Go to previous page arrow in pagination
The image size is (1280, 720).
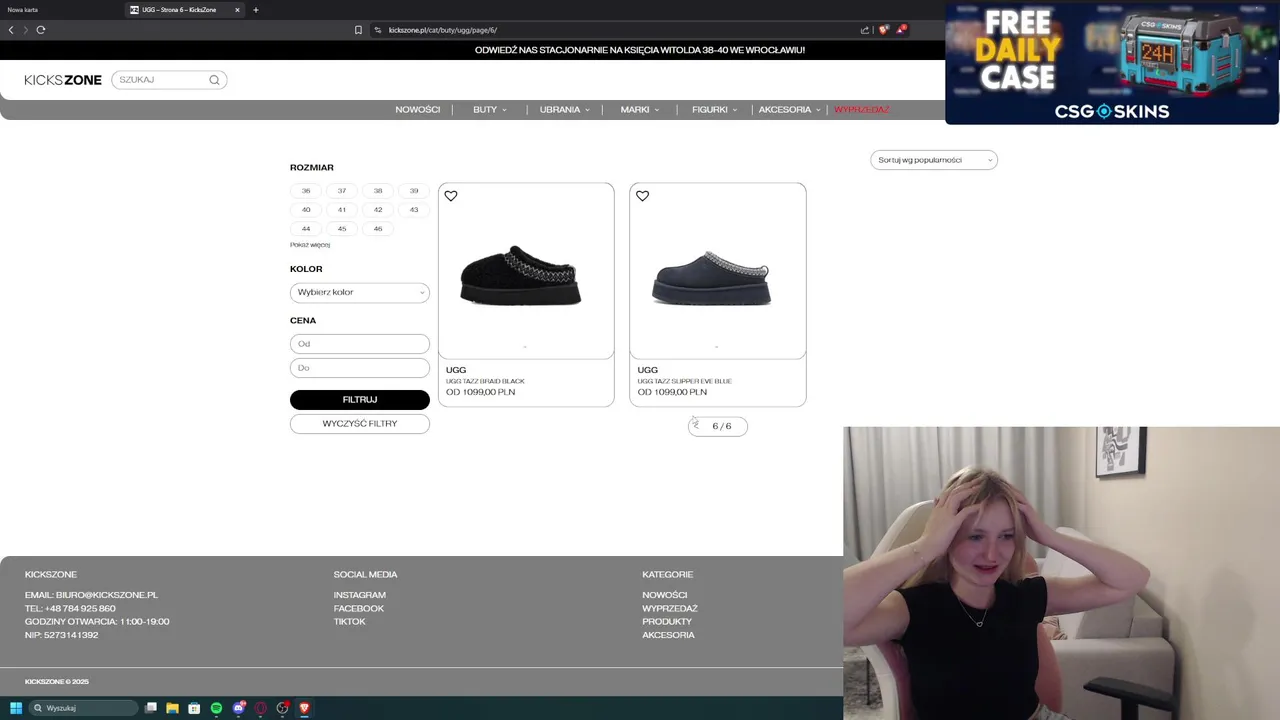coord(696,426)
